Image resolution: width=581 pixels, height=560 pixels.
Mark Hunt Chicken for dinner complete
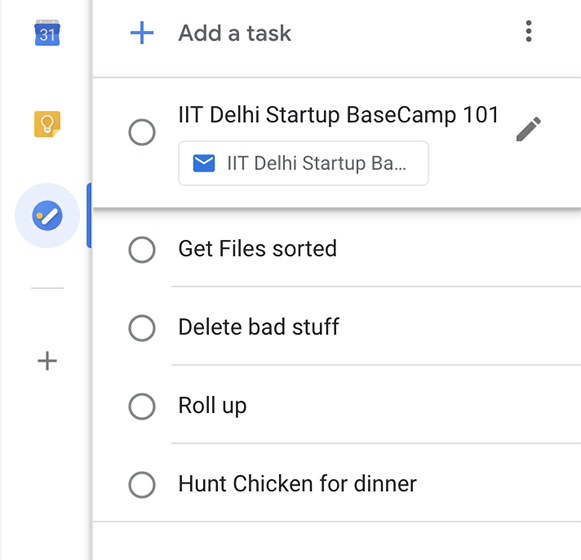[x=142, y=484]
